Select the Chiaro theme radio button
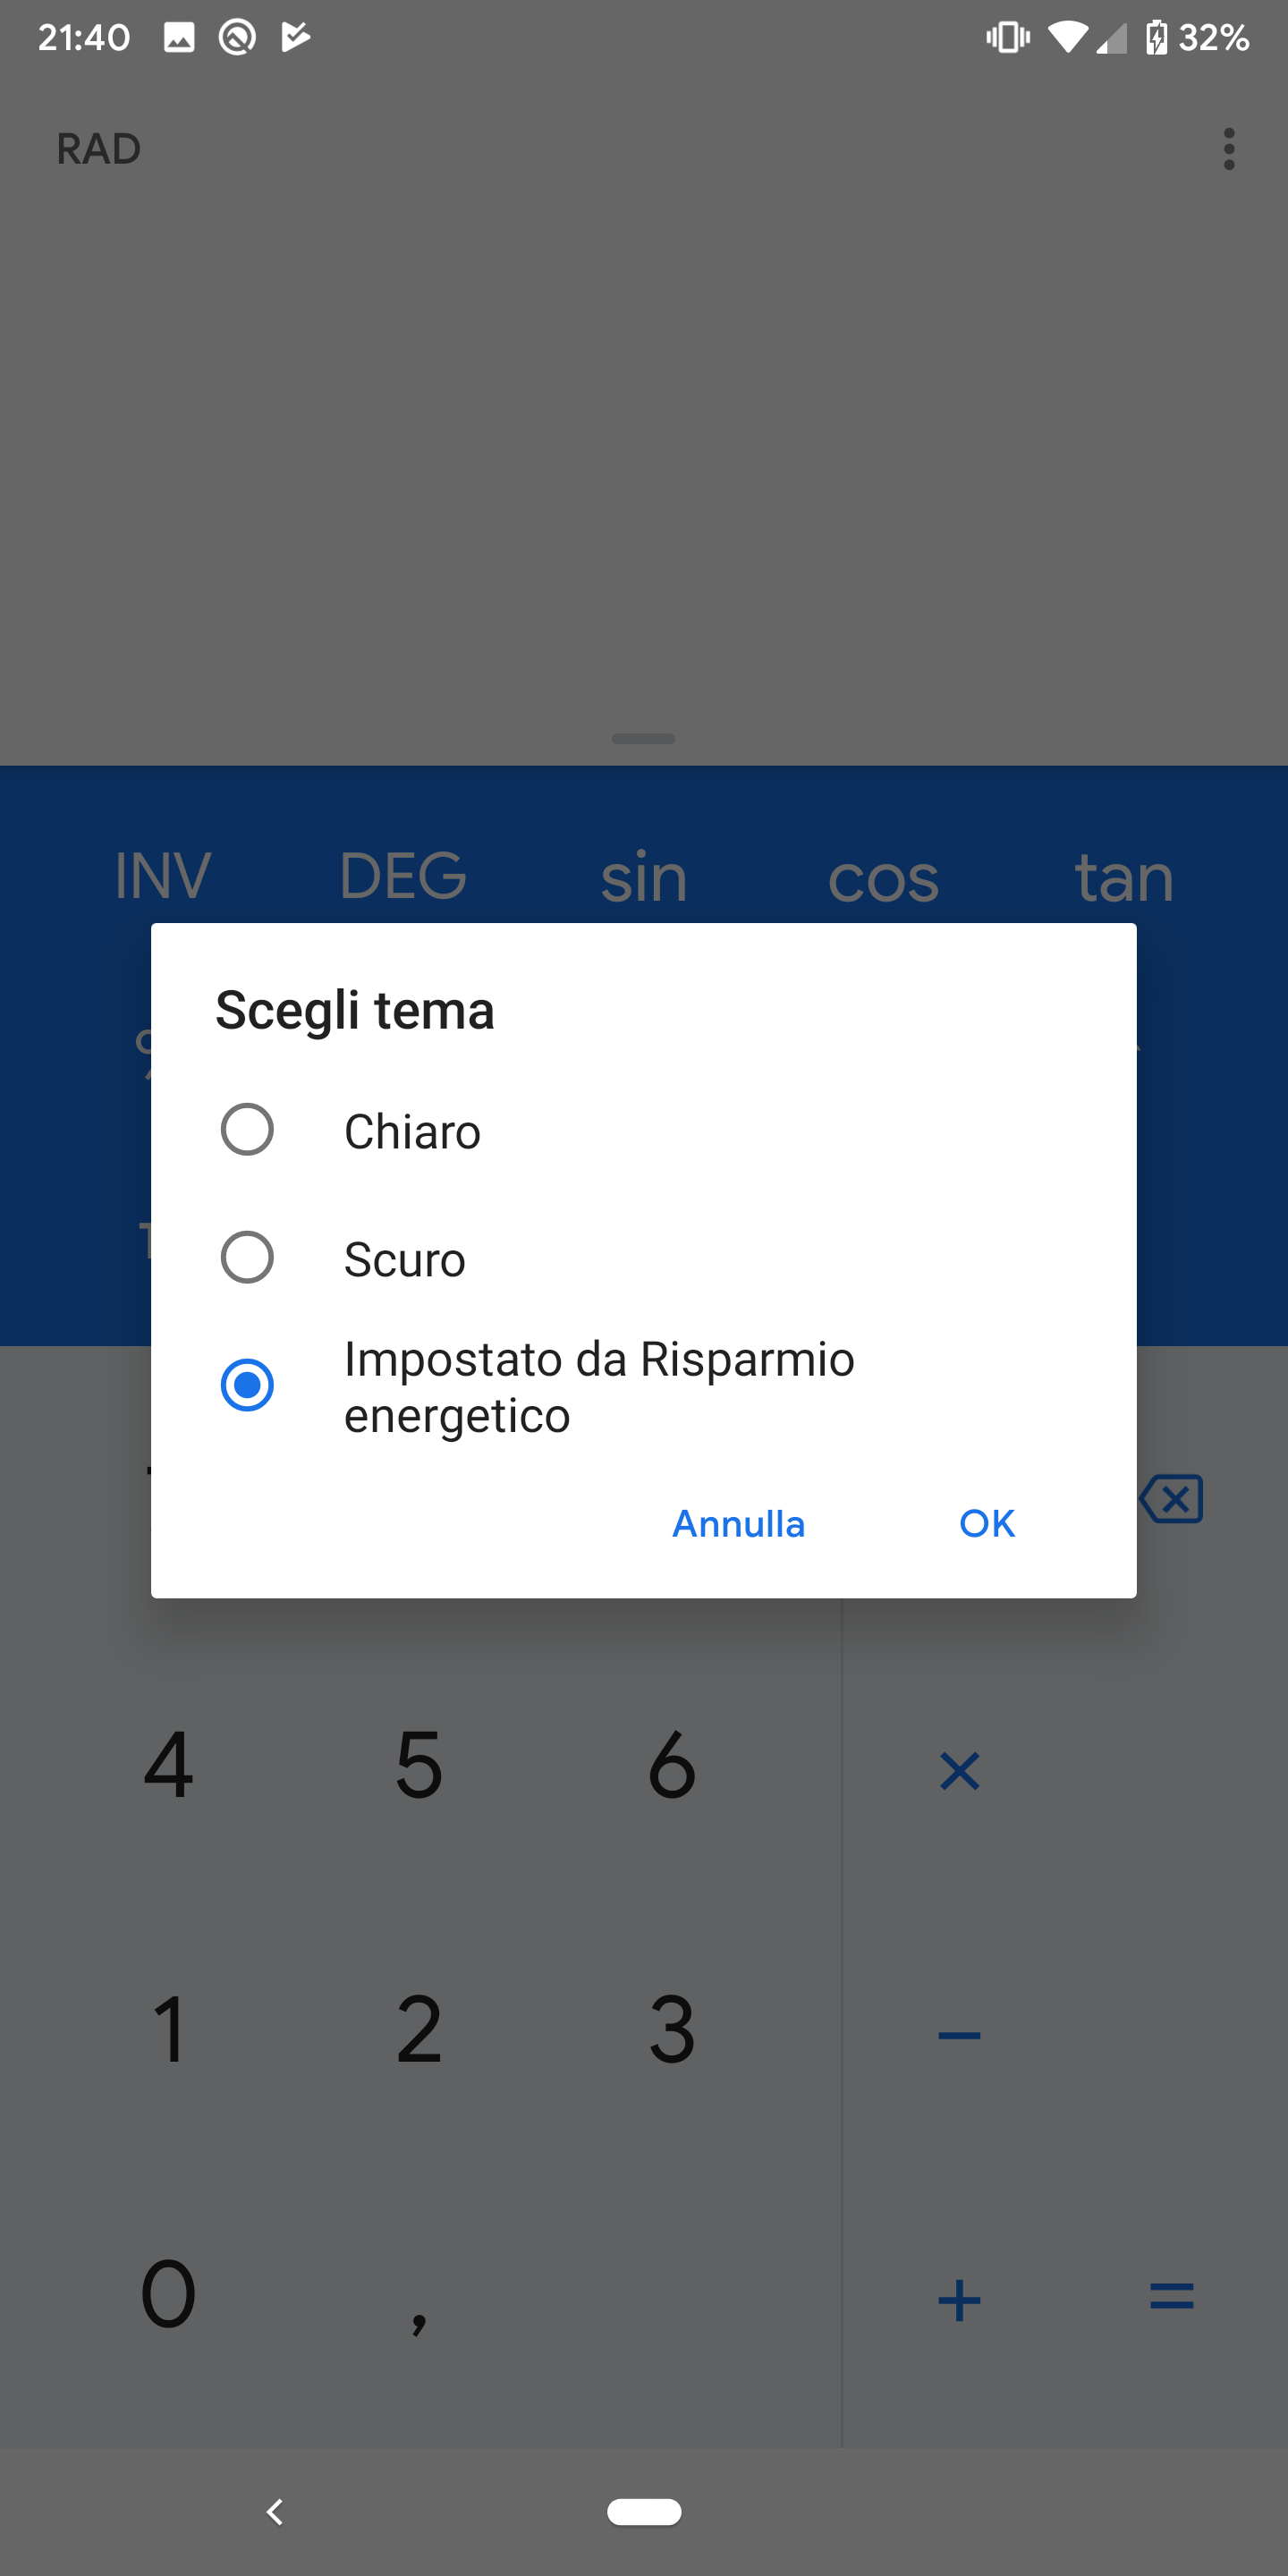 [247, 1129]
